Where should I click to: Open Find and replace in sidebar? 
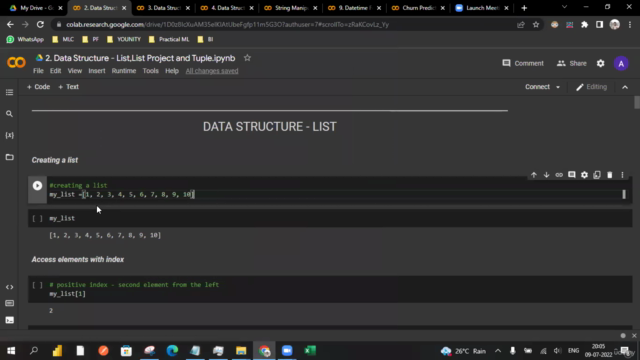coord(9,114)
